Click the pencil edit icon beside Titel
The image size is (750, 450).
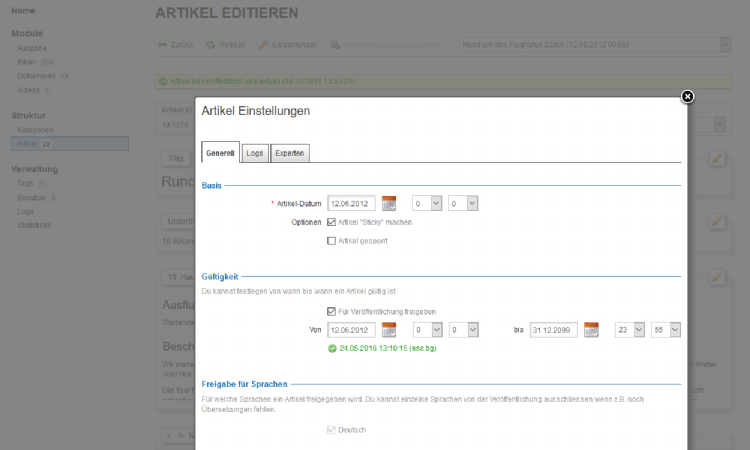pyautogui.click(x=716, y=158)
